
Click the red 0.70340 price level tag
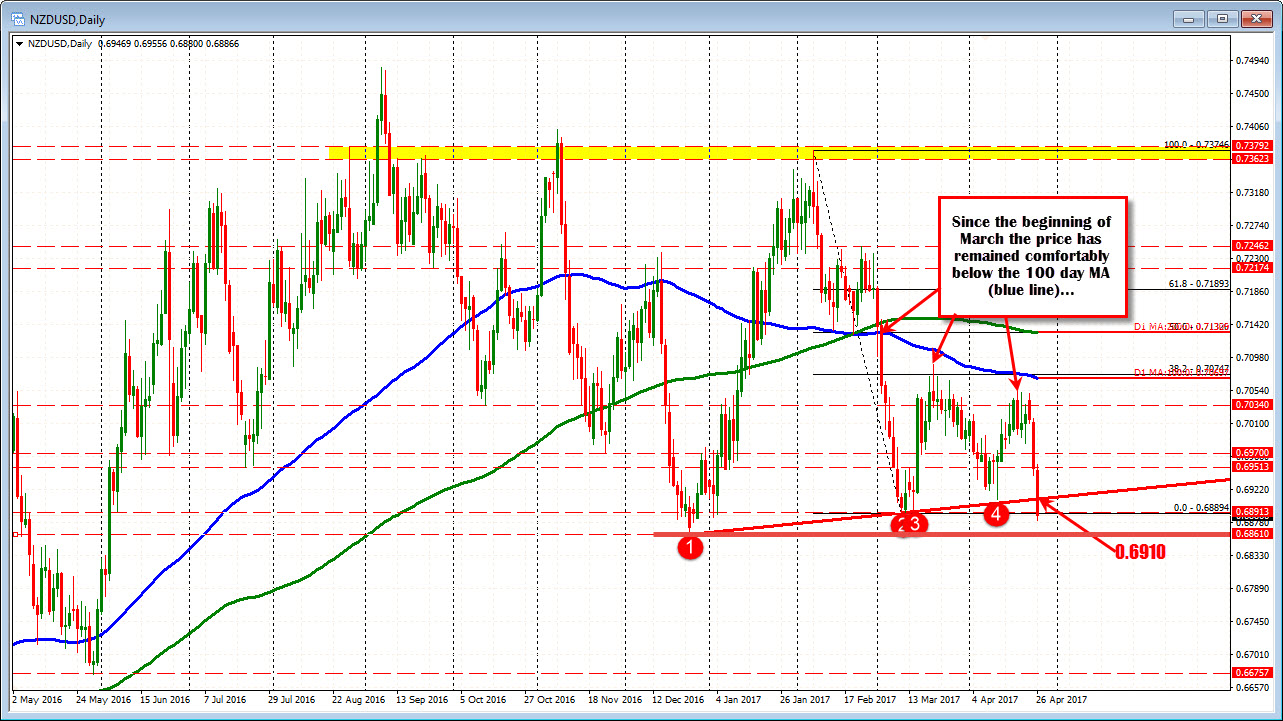[x=1251, y=405]
